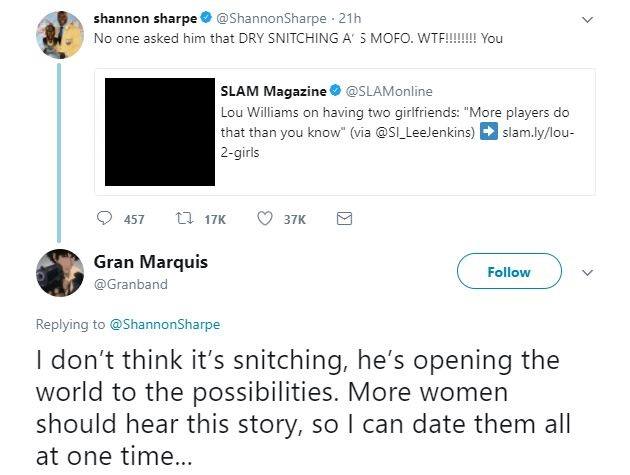630x475 pixels.
Task: Click the @SI_LeeJenkins mention
Action: click(x=425, y=132)
